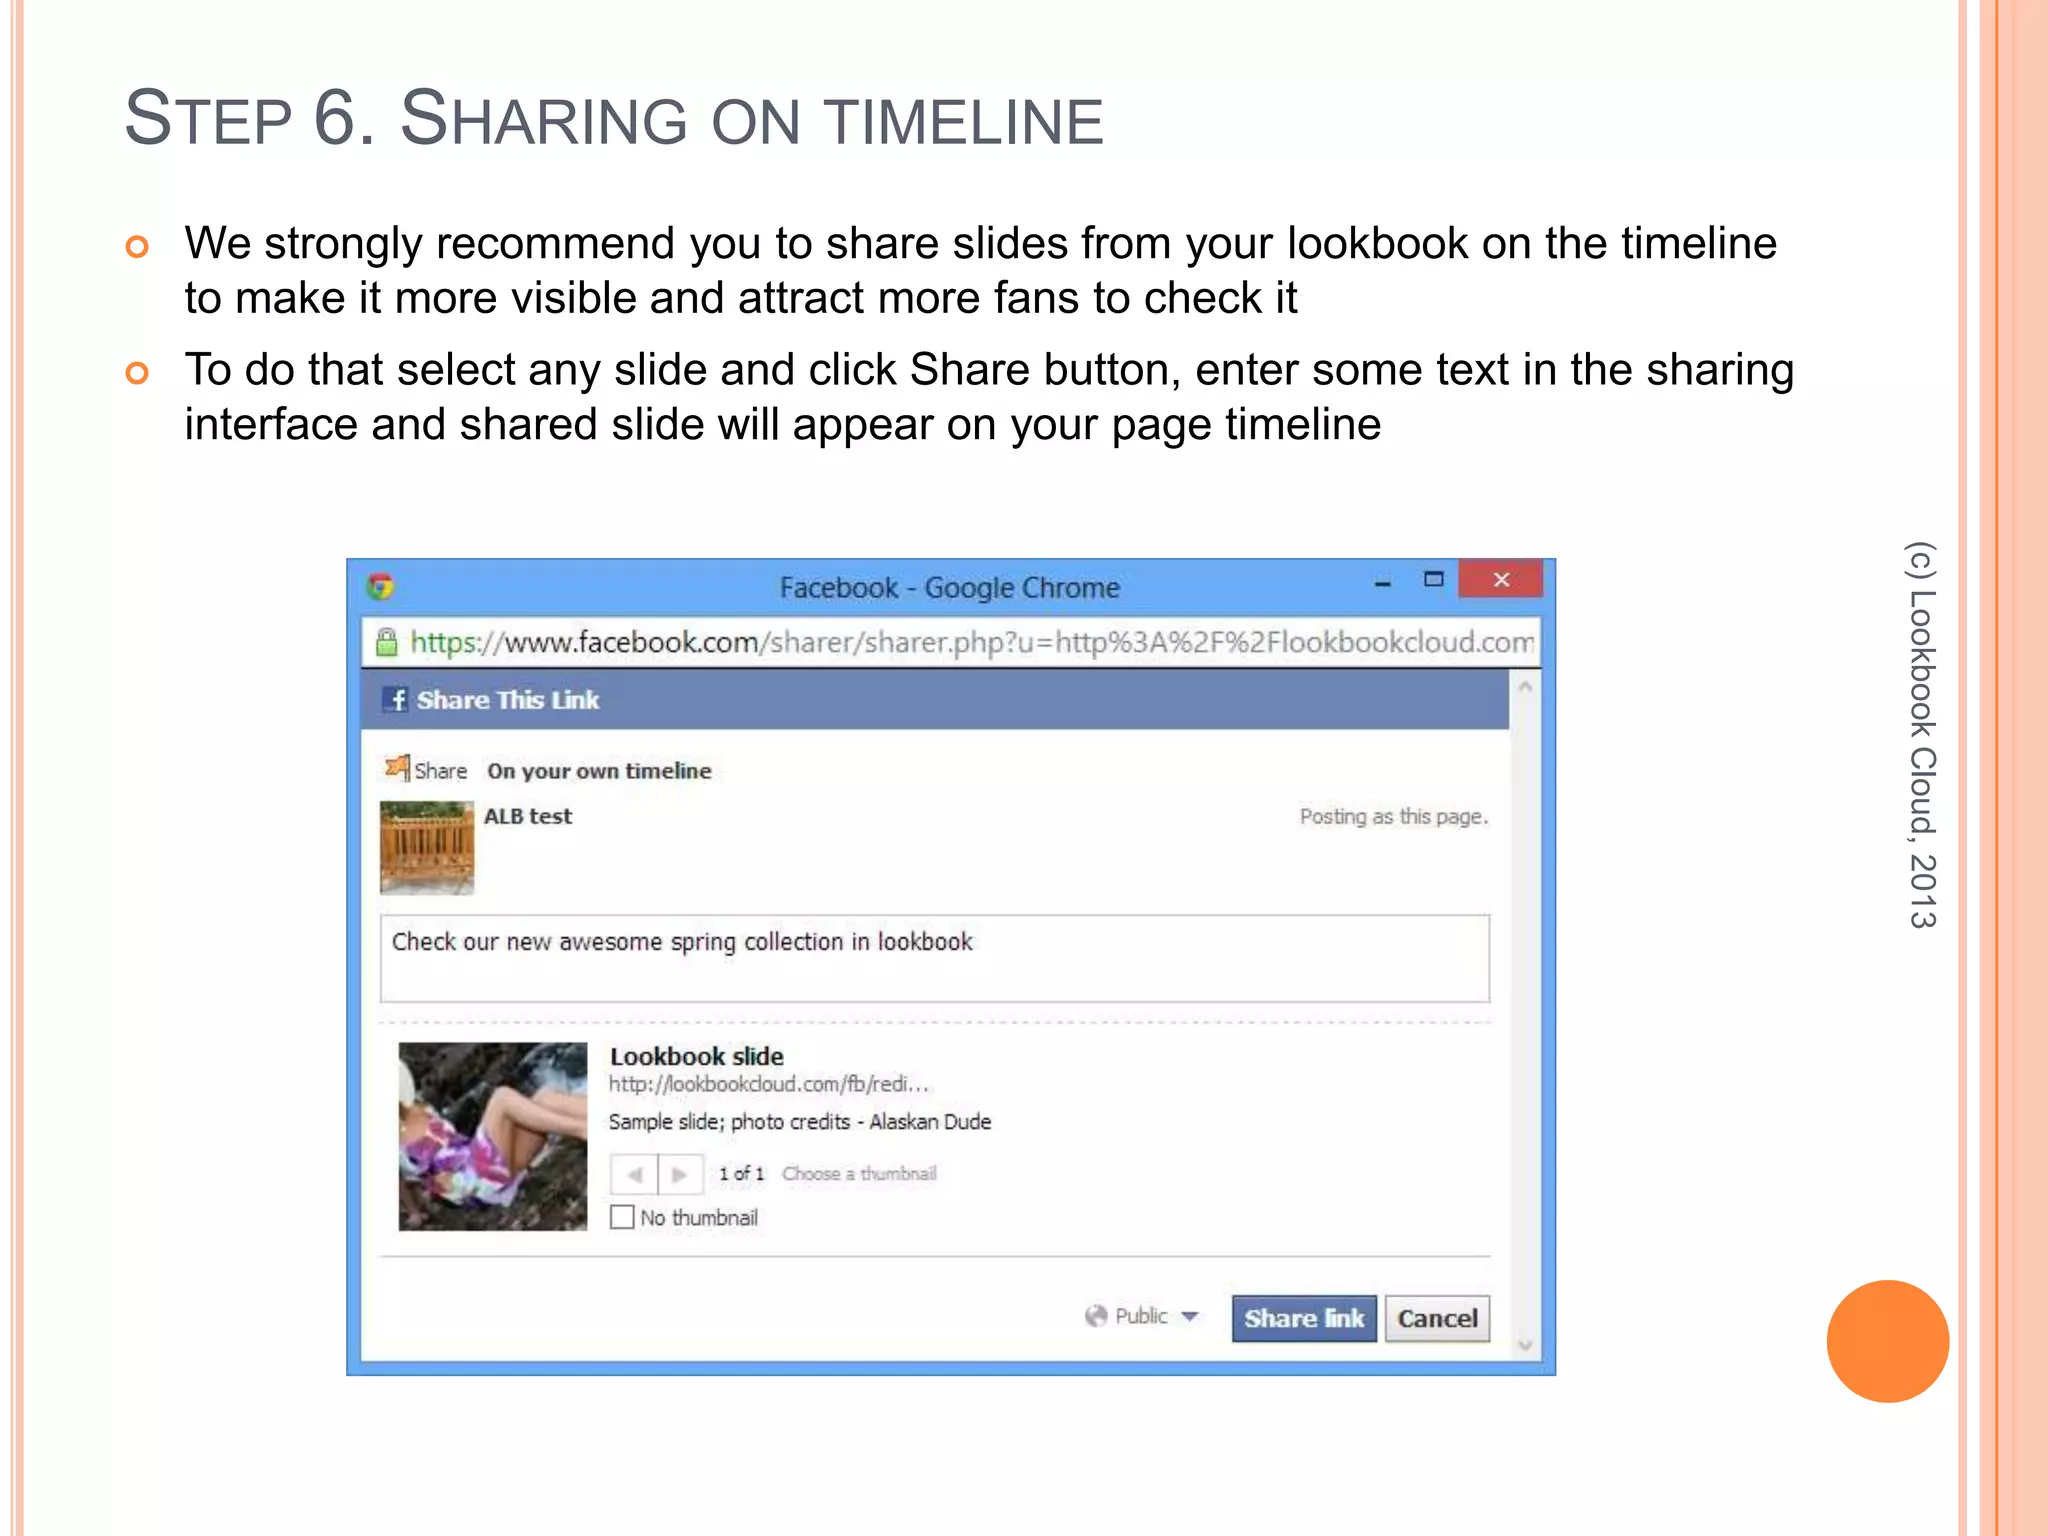
Task: Click the Share flag icon
Action: coord(397,768)
